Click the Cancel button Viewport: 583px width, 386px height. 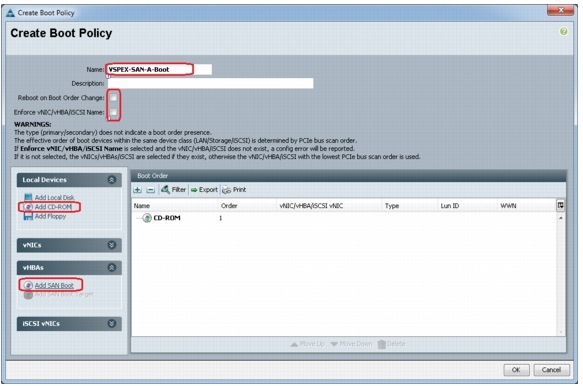(x=551, y=370)
